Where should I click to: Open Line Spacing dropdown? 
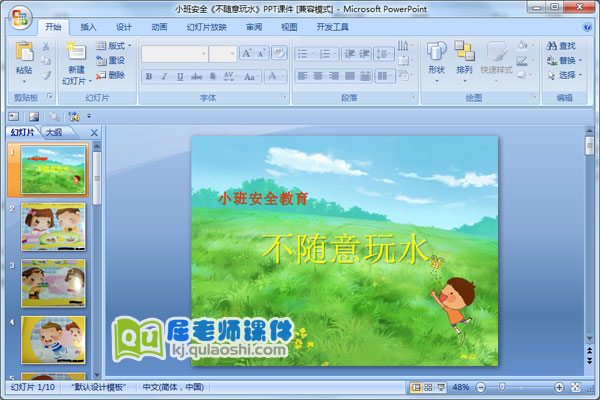click(x=384, y=54)
